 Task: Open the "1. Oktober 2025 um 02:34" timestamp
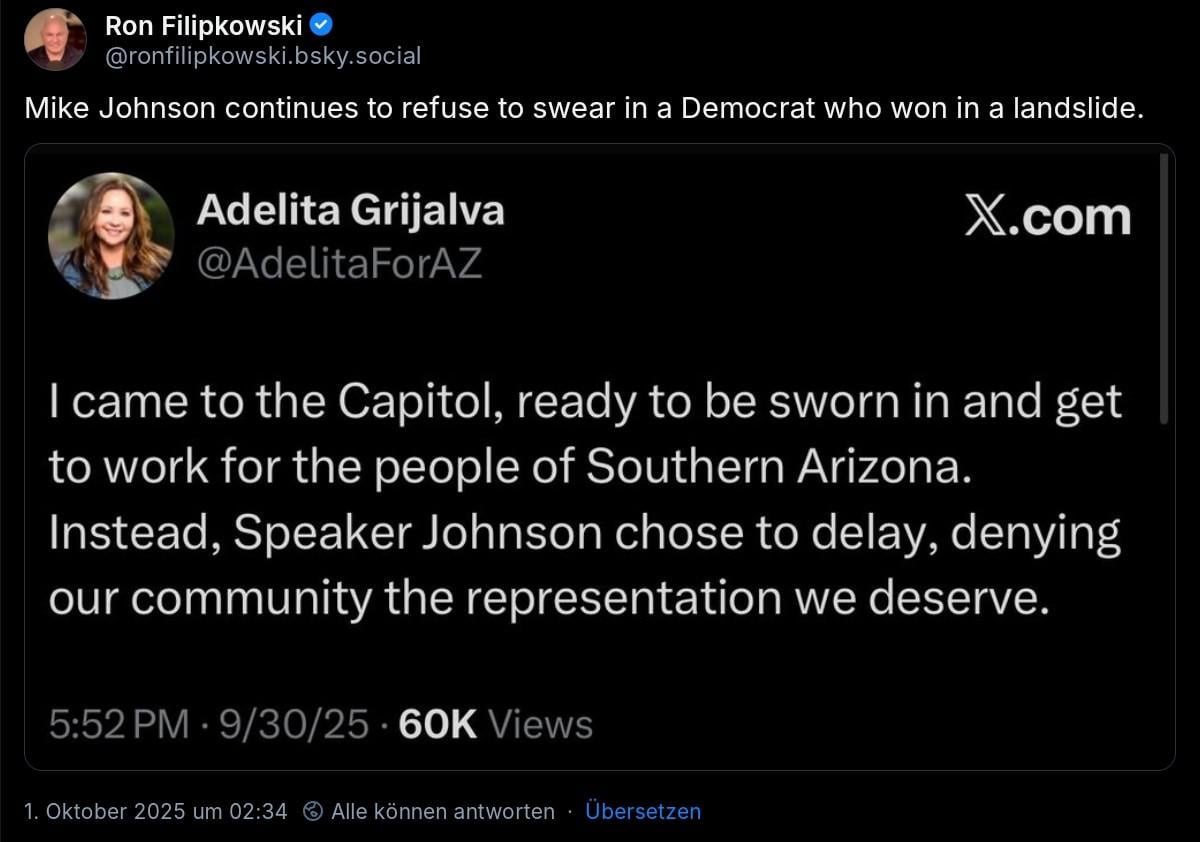point(155,811)
